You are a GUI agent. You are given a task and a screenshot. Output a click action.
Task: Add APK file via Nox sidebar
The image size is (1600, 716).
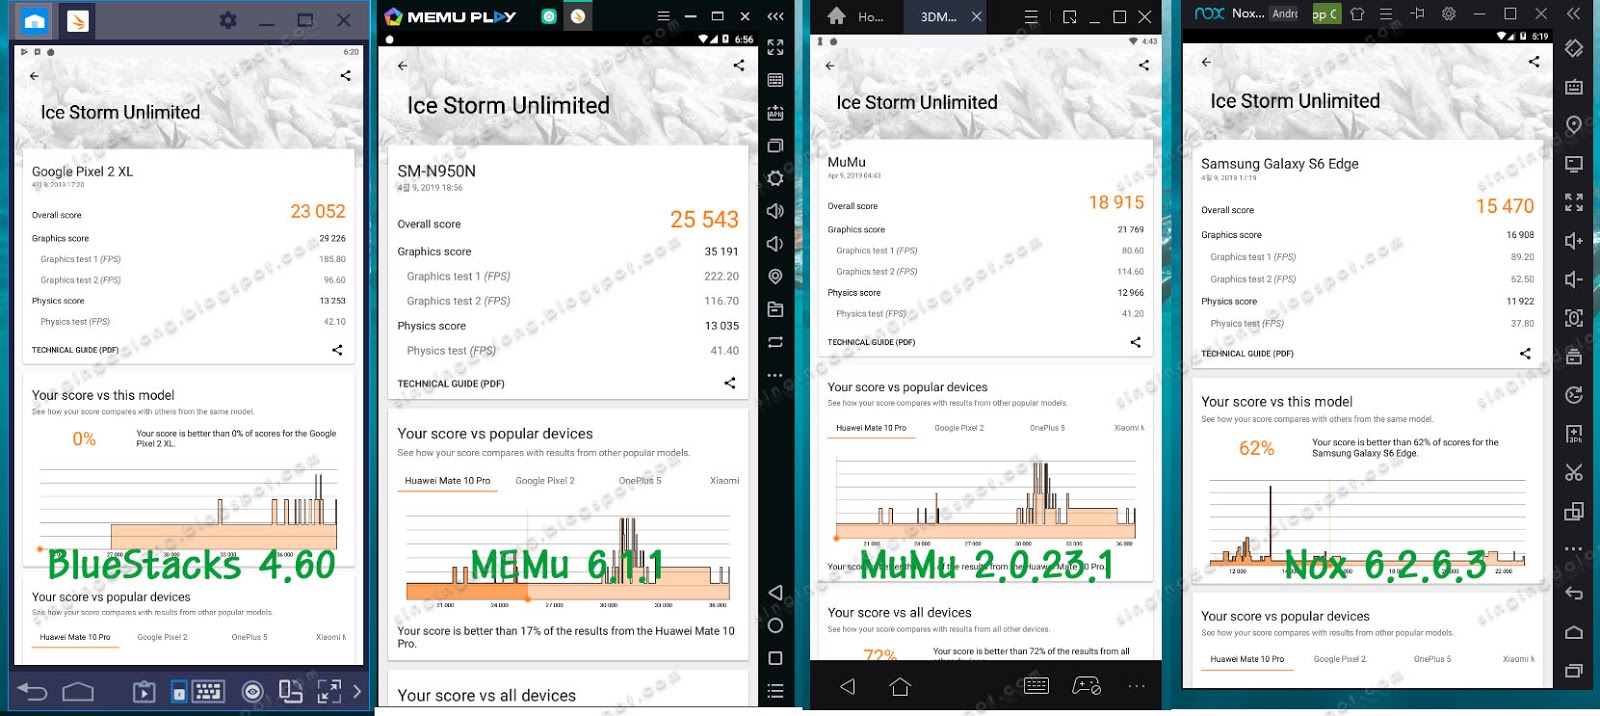tap(1574, 434)
